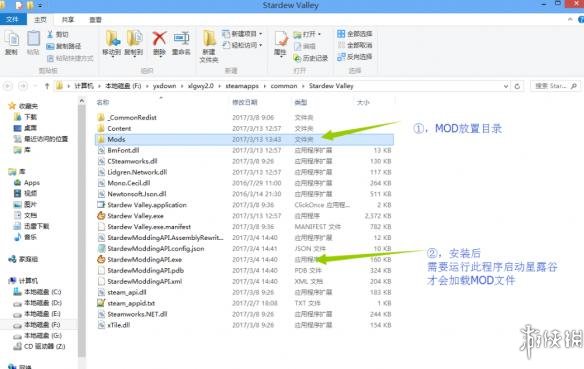Screen dimensions: 584x369
Task: Open Local Disk (C:) in navigation pane
Action: point(37,292)
